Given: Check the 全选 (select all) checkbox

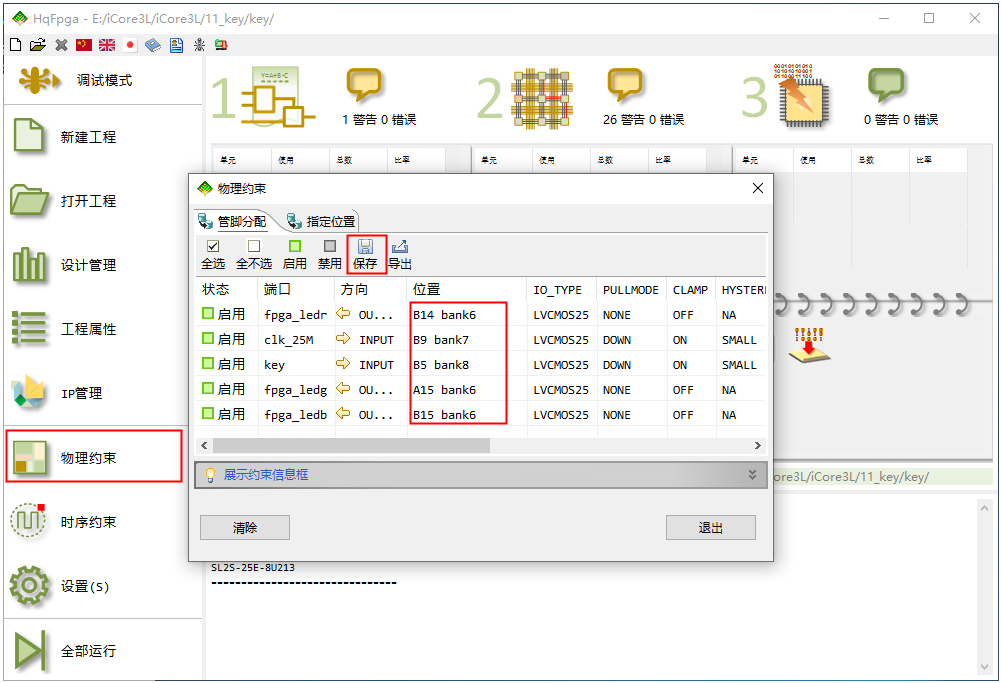Looking at the screenshot, I should tap(213, 246).
